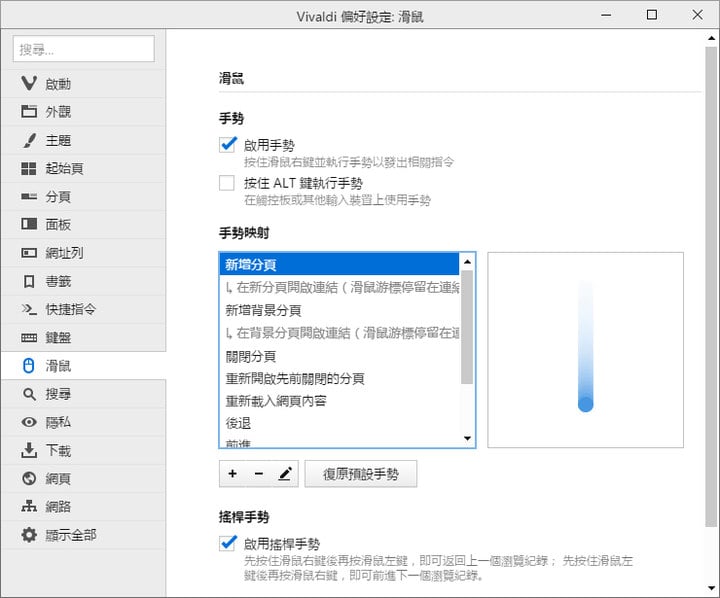The image size is (720, 598).
Task: Open the 分頁 tabs icon in the sidebar
Action: click(x=29, y=197)
